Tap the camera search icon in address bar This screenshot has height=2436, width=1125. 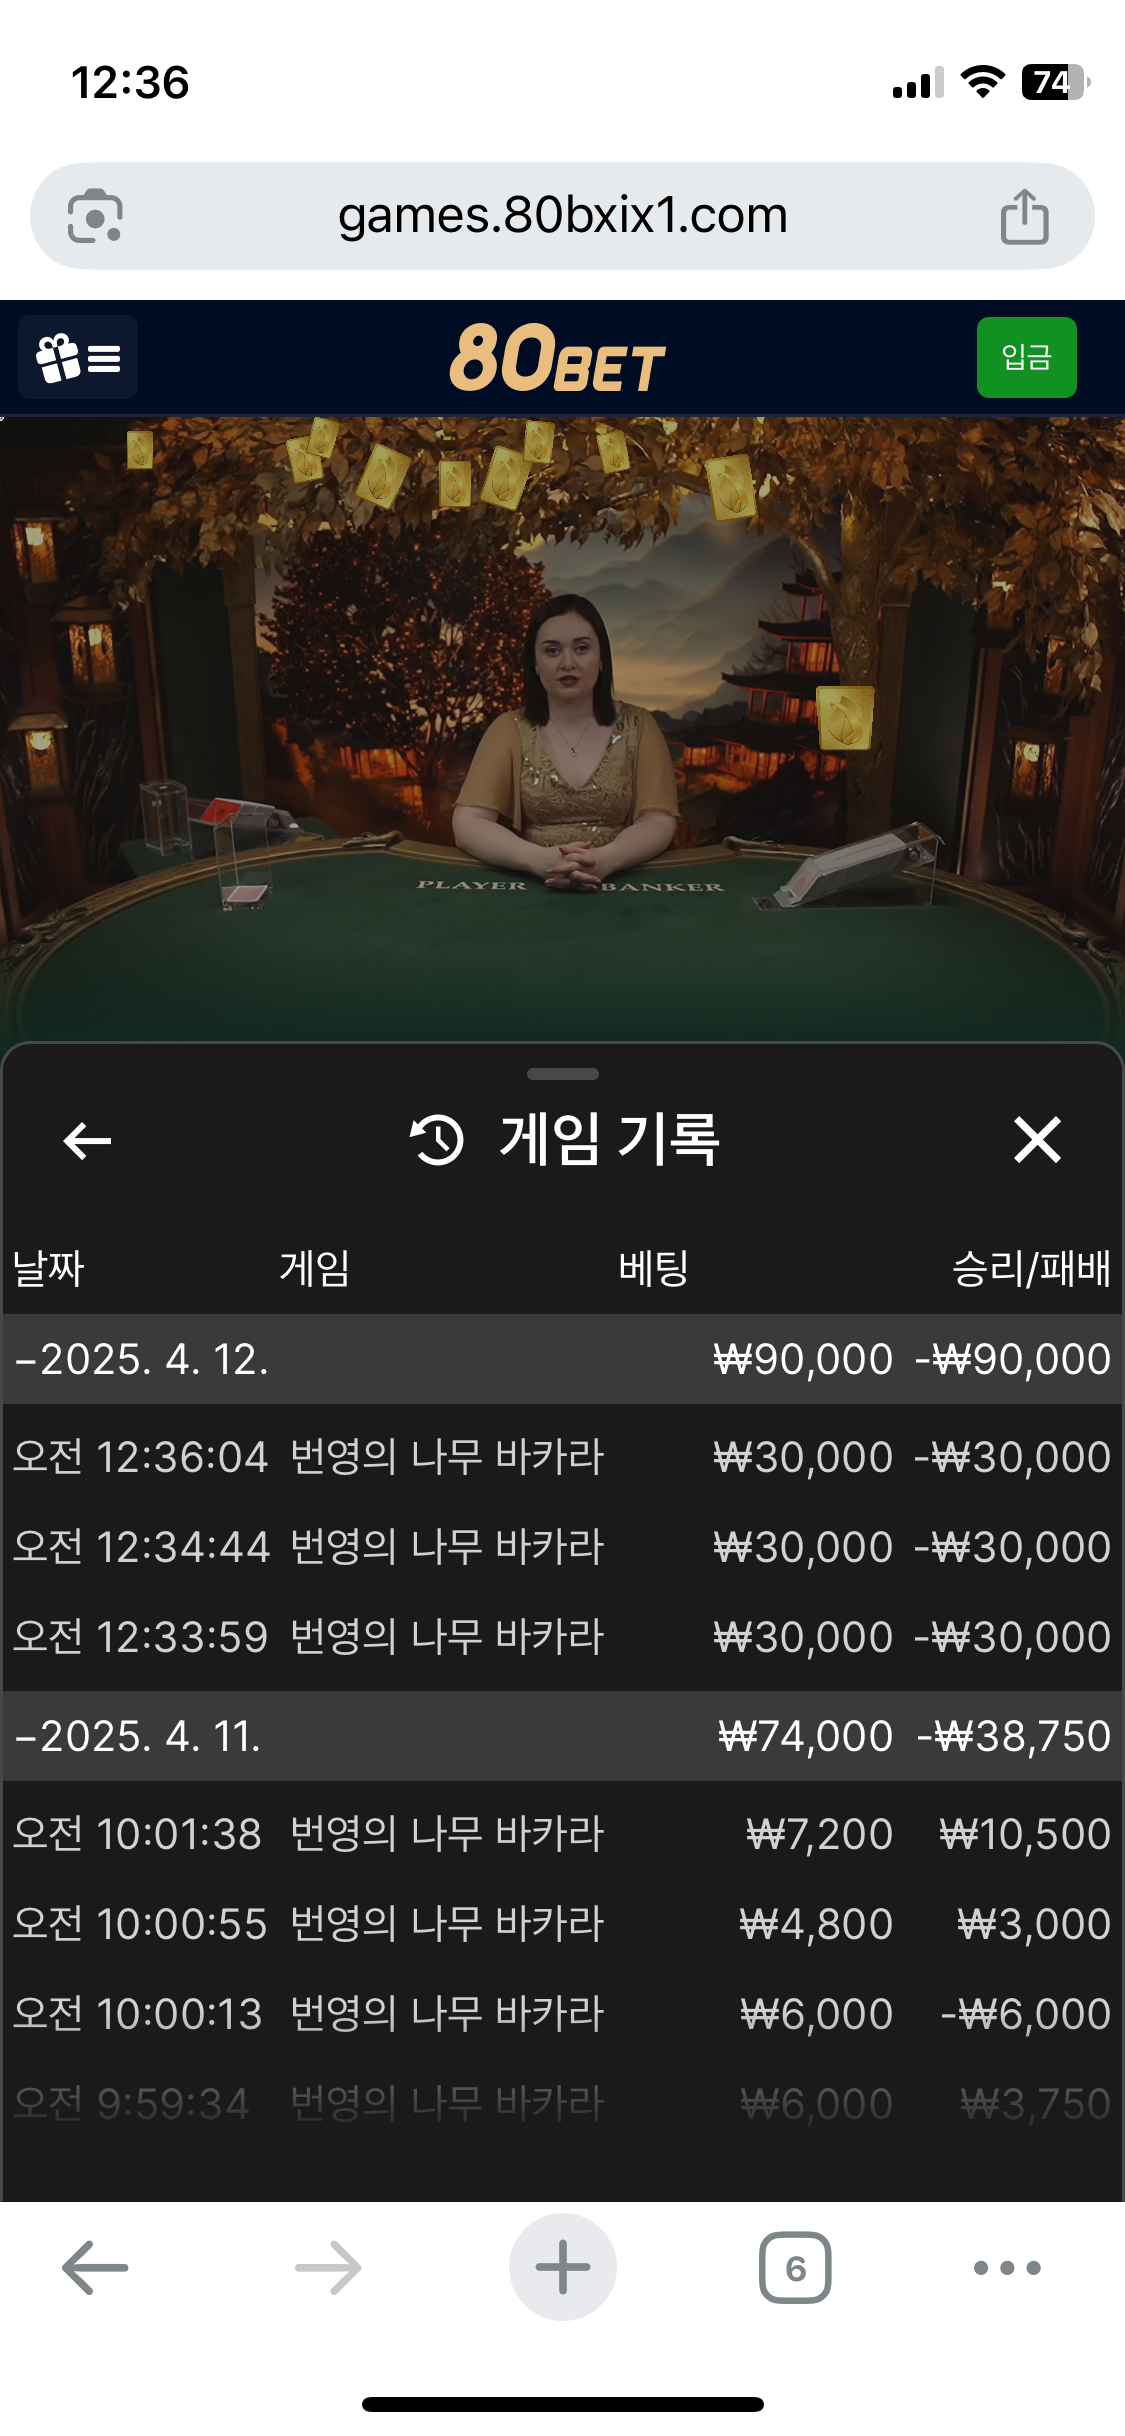[95, 216]
